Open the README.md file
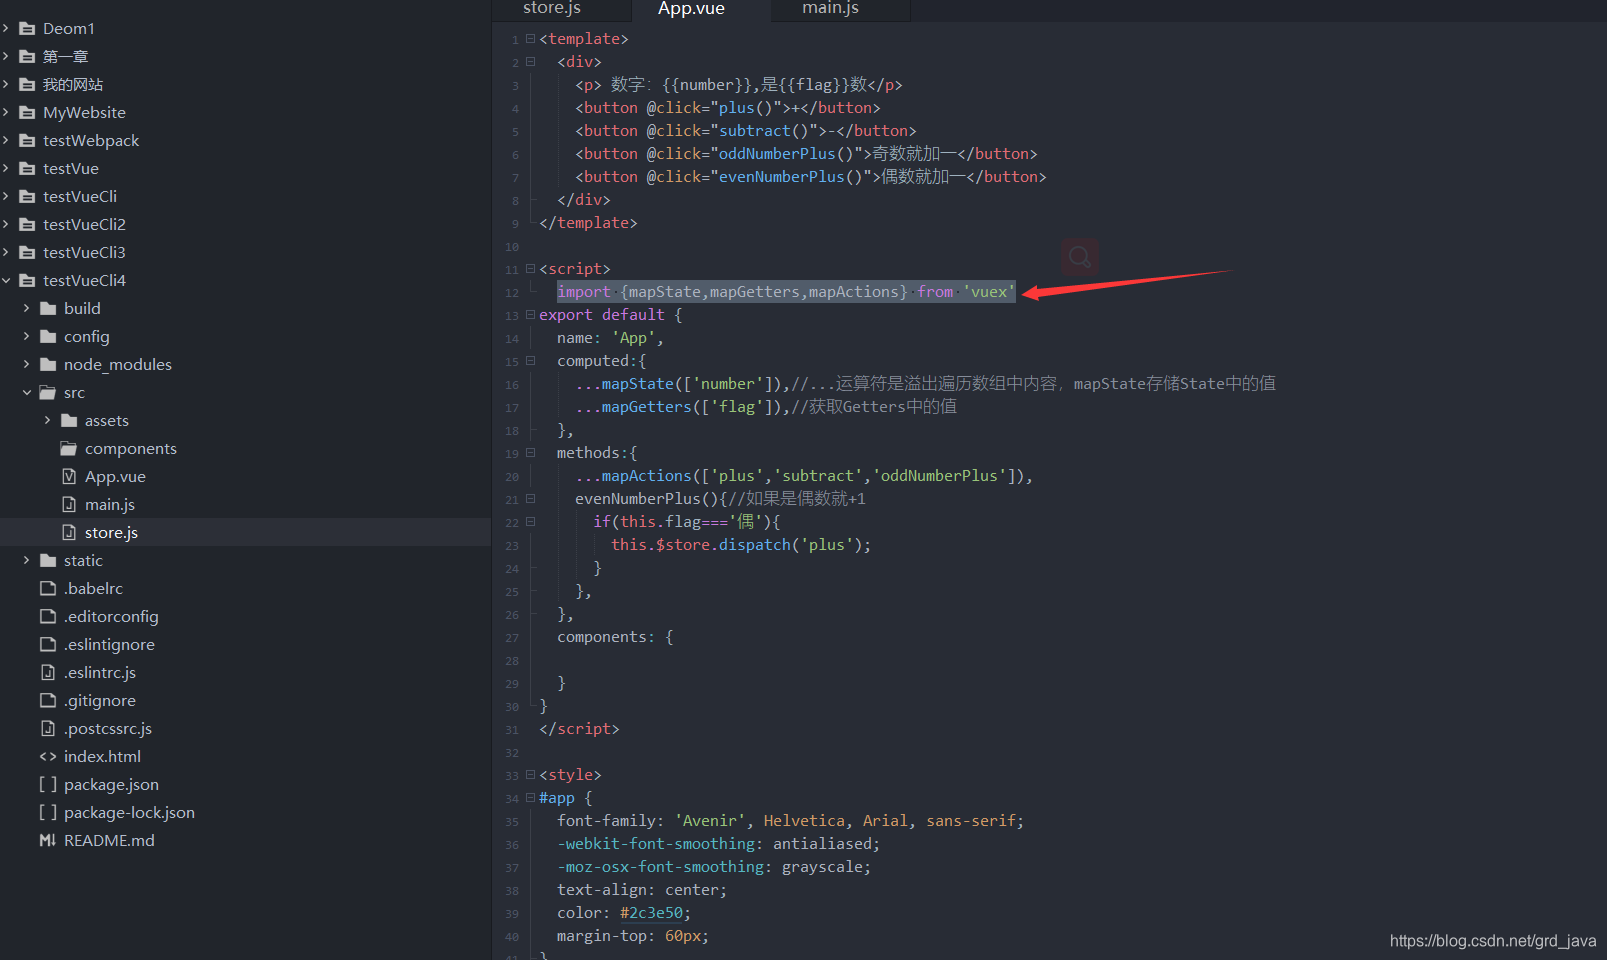The height and width of the screenshot is (960, 1607). (109, 841)
